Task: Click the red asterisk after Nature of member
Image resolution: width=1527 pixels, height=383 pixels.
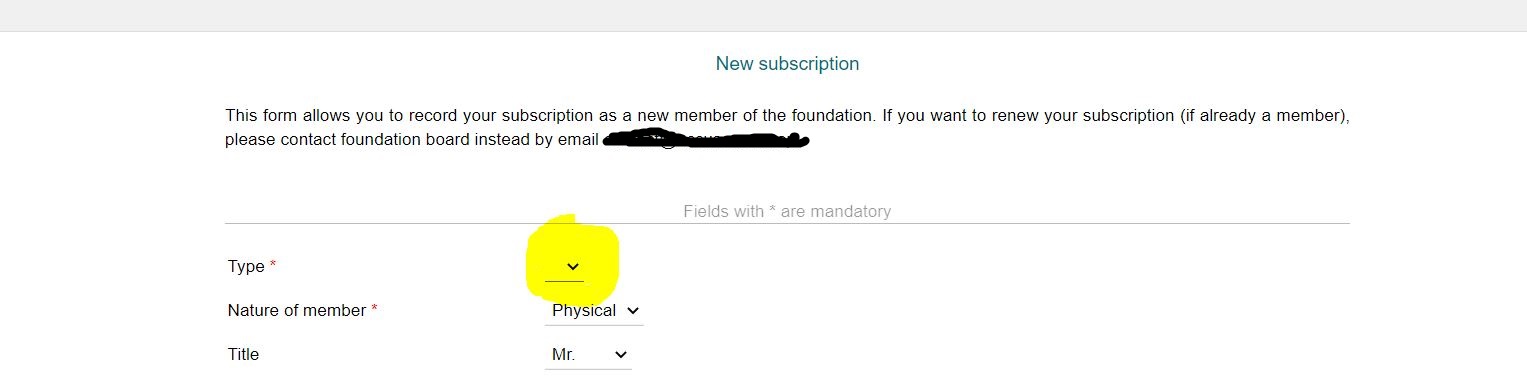Action: [375, 309]
